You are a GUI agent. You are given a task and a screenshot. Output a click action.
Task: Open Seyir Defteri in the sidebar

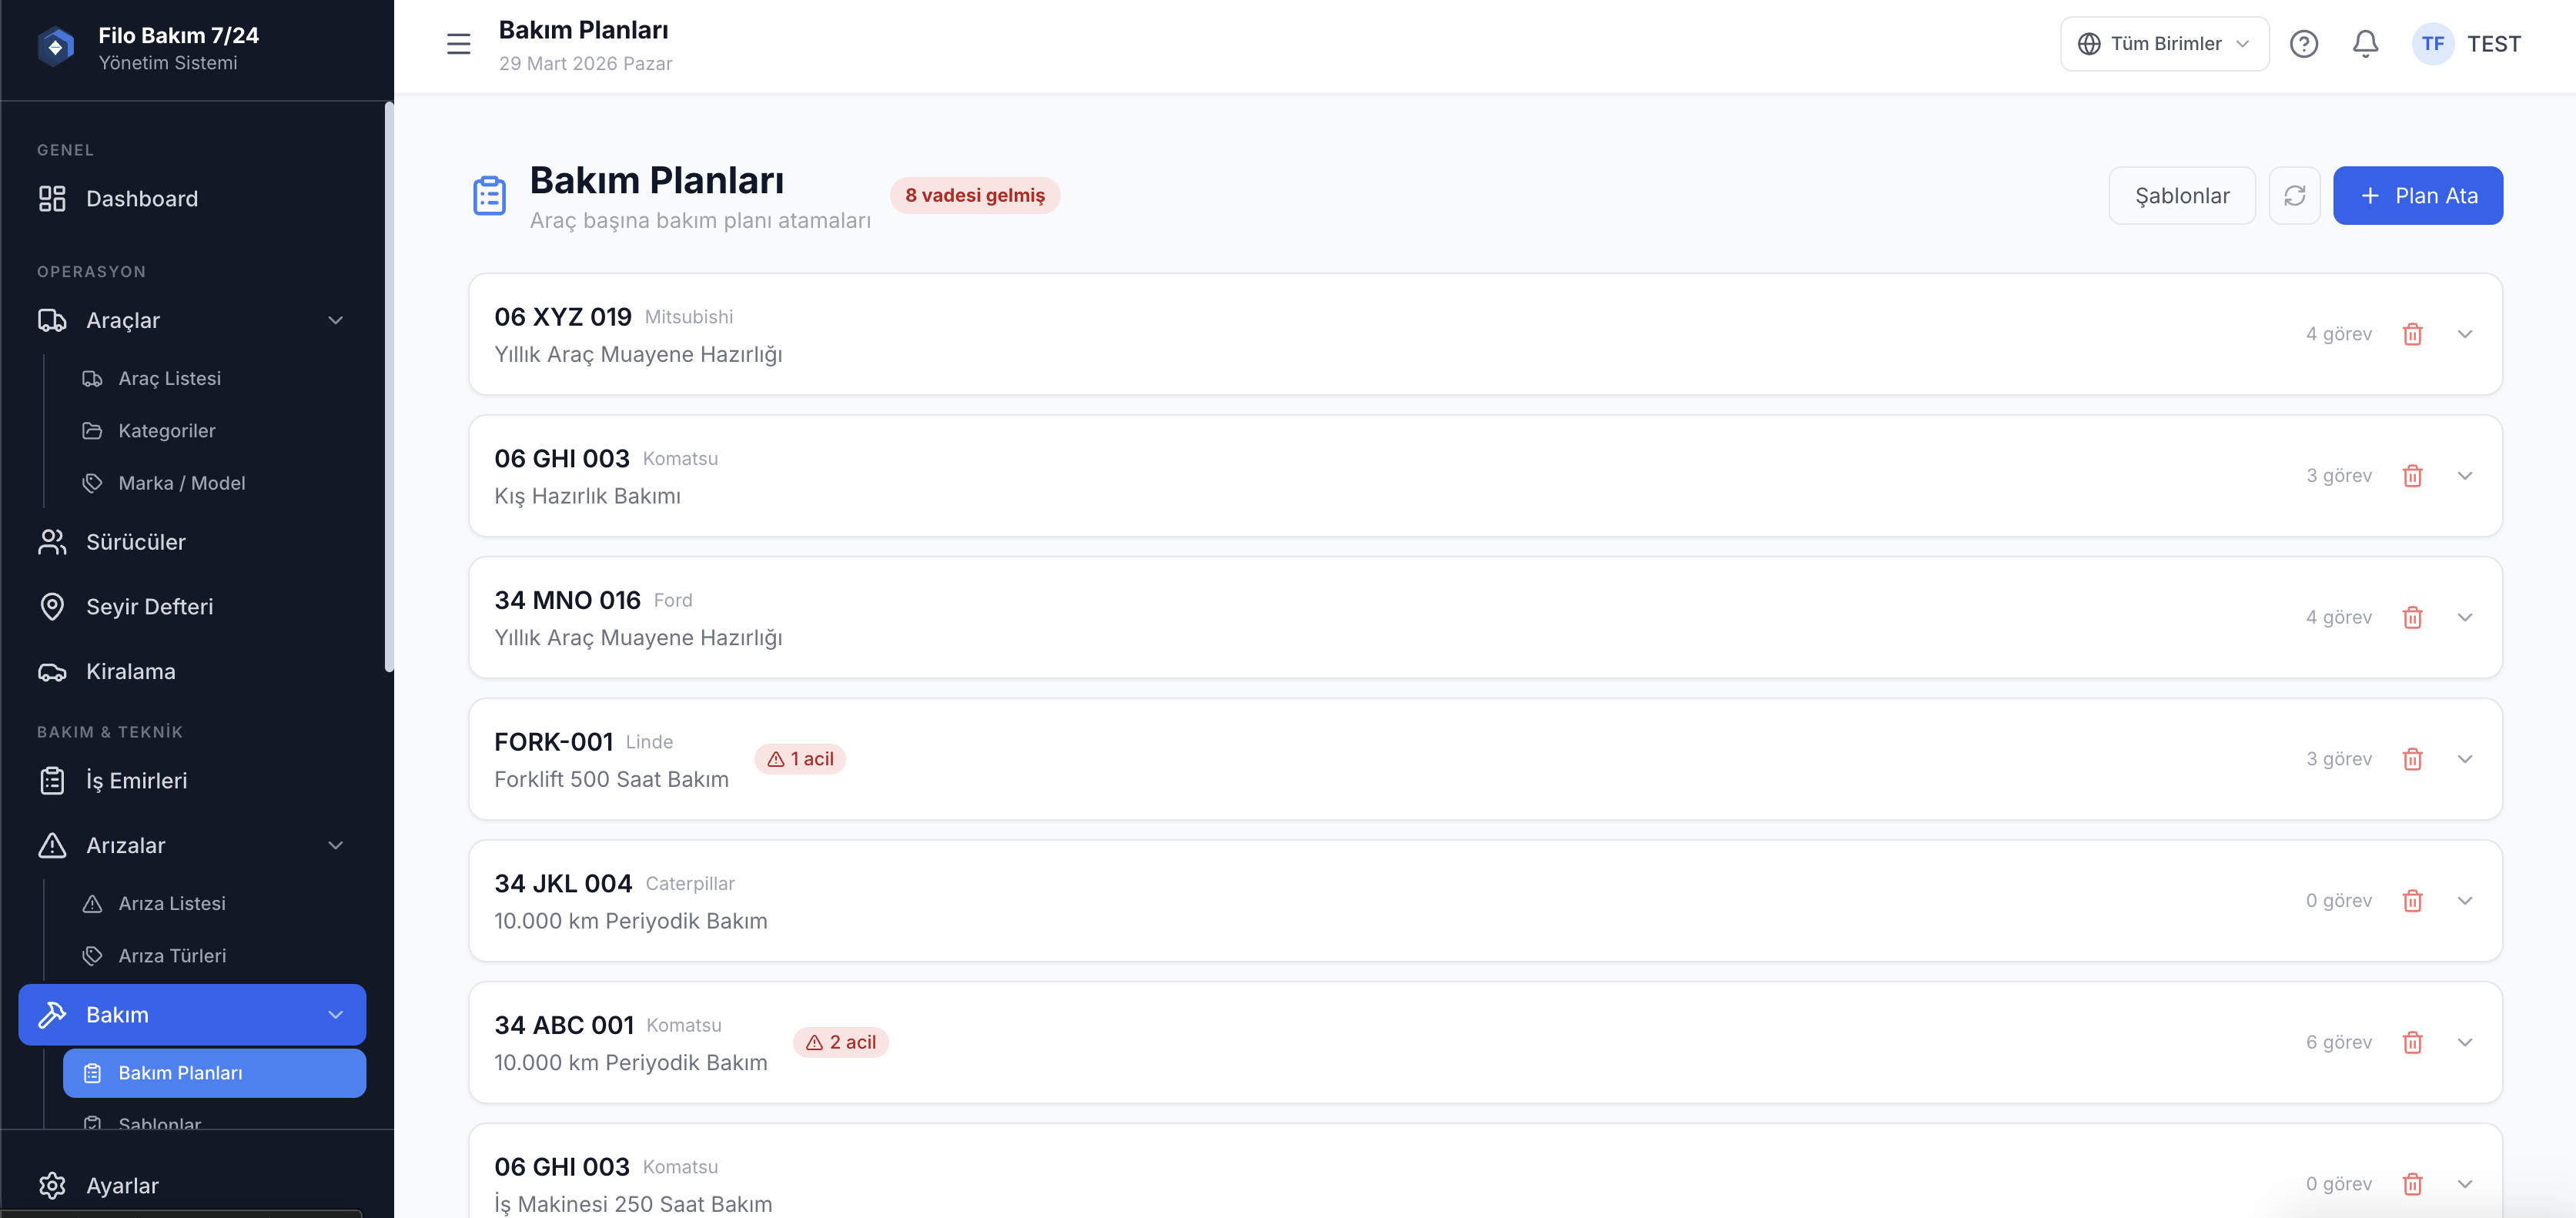point(149,607)
